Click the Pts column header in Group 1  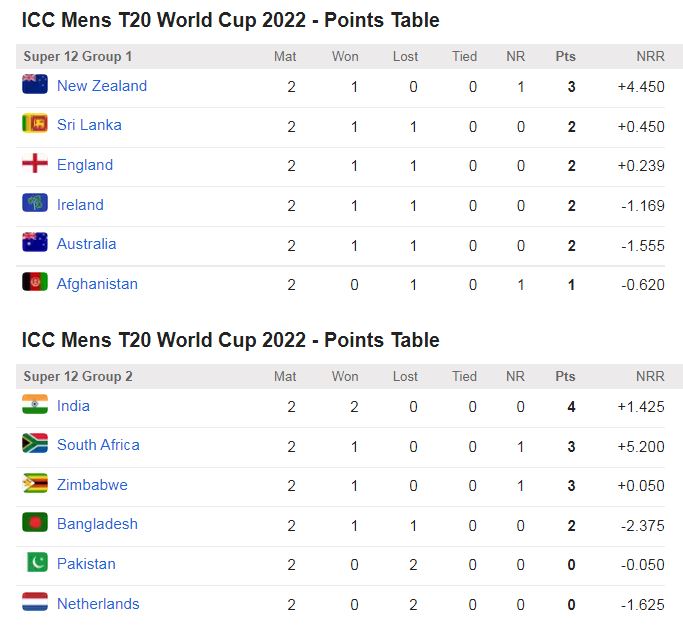click(x=566, y=57)
